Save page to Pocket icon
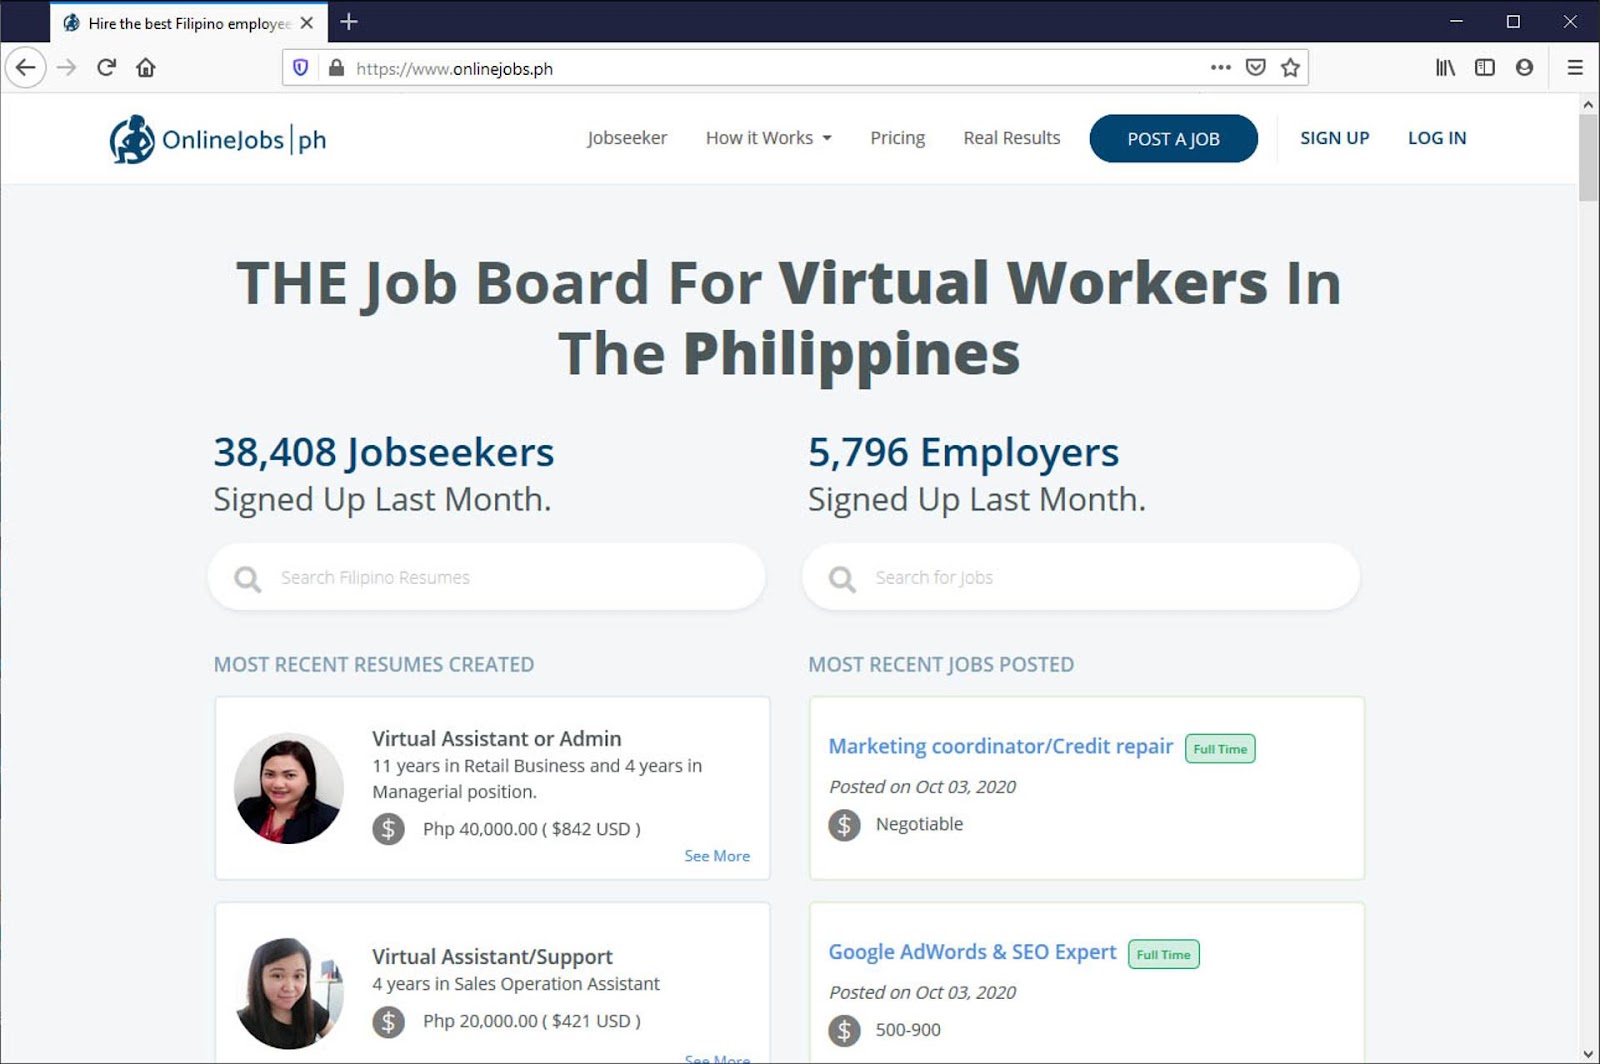Image resolution: width=1600 pixels, height=1064 pixels. 1256,68
